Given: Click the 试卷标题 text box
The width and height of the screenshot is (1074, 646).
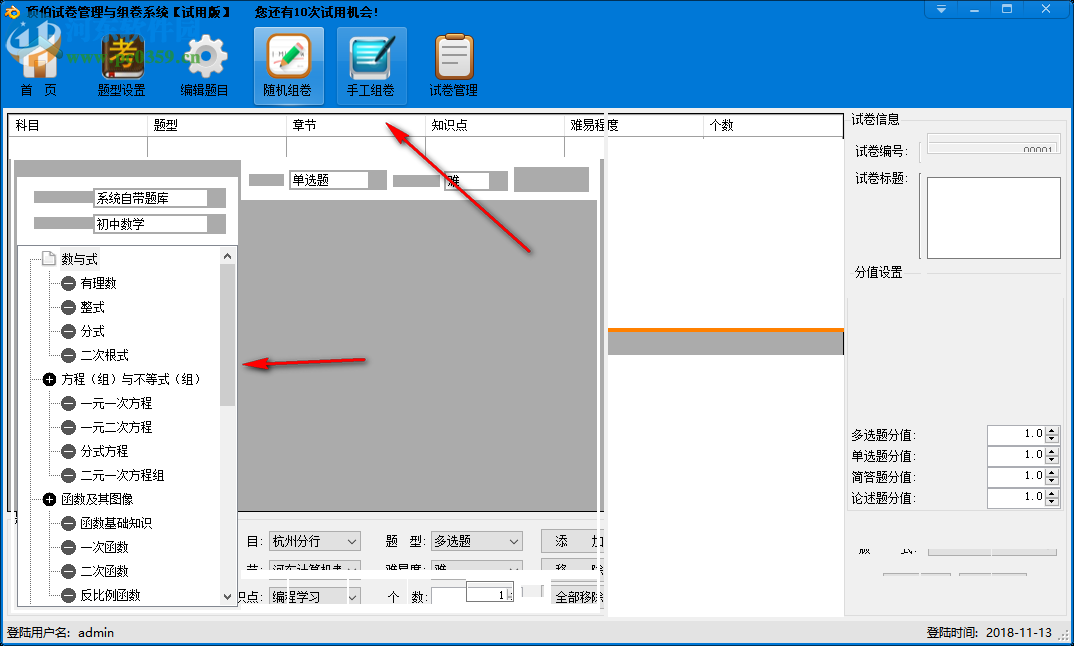Looking at the screenshot, I should (993, 218).
